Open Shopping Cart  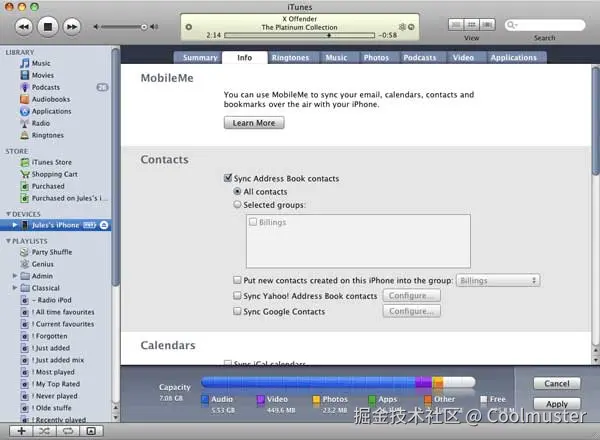click(x=55, y=174)
